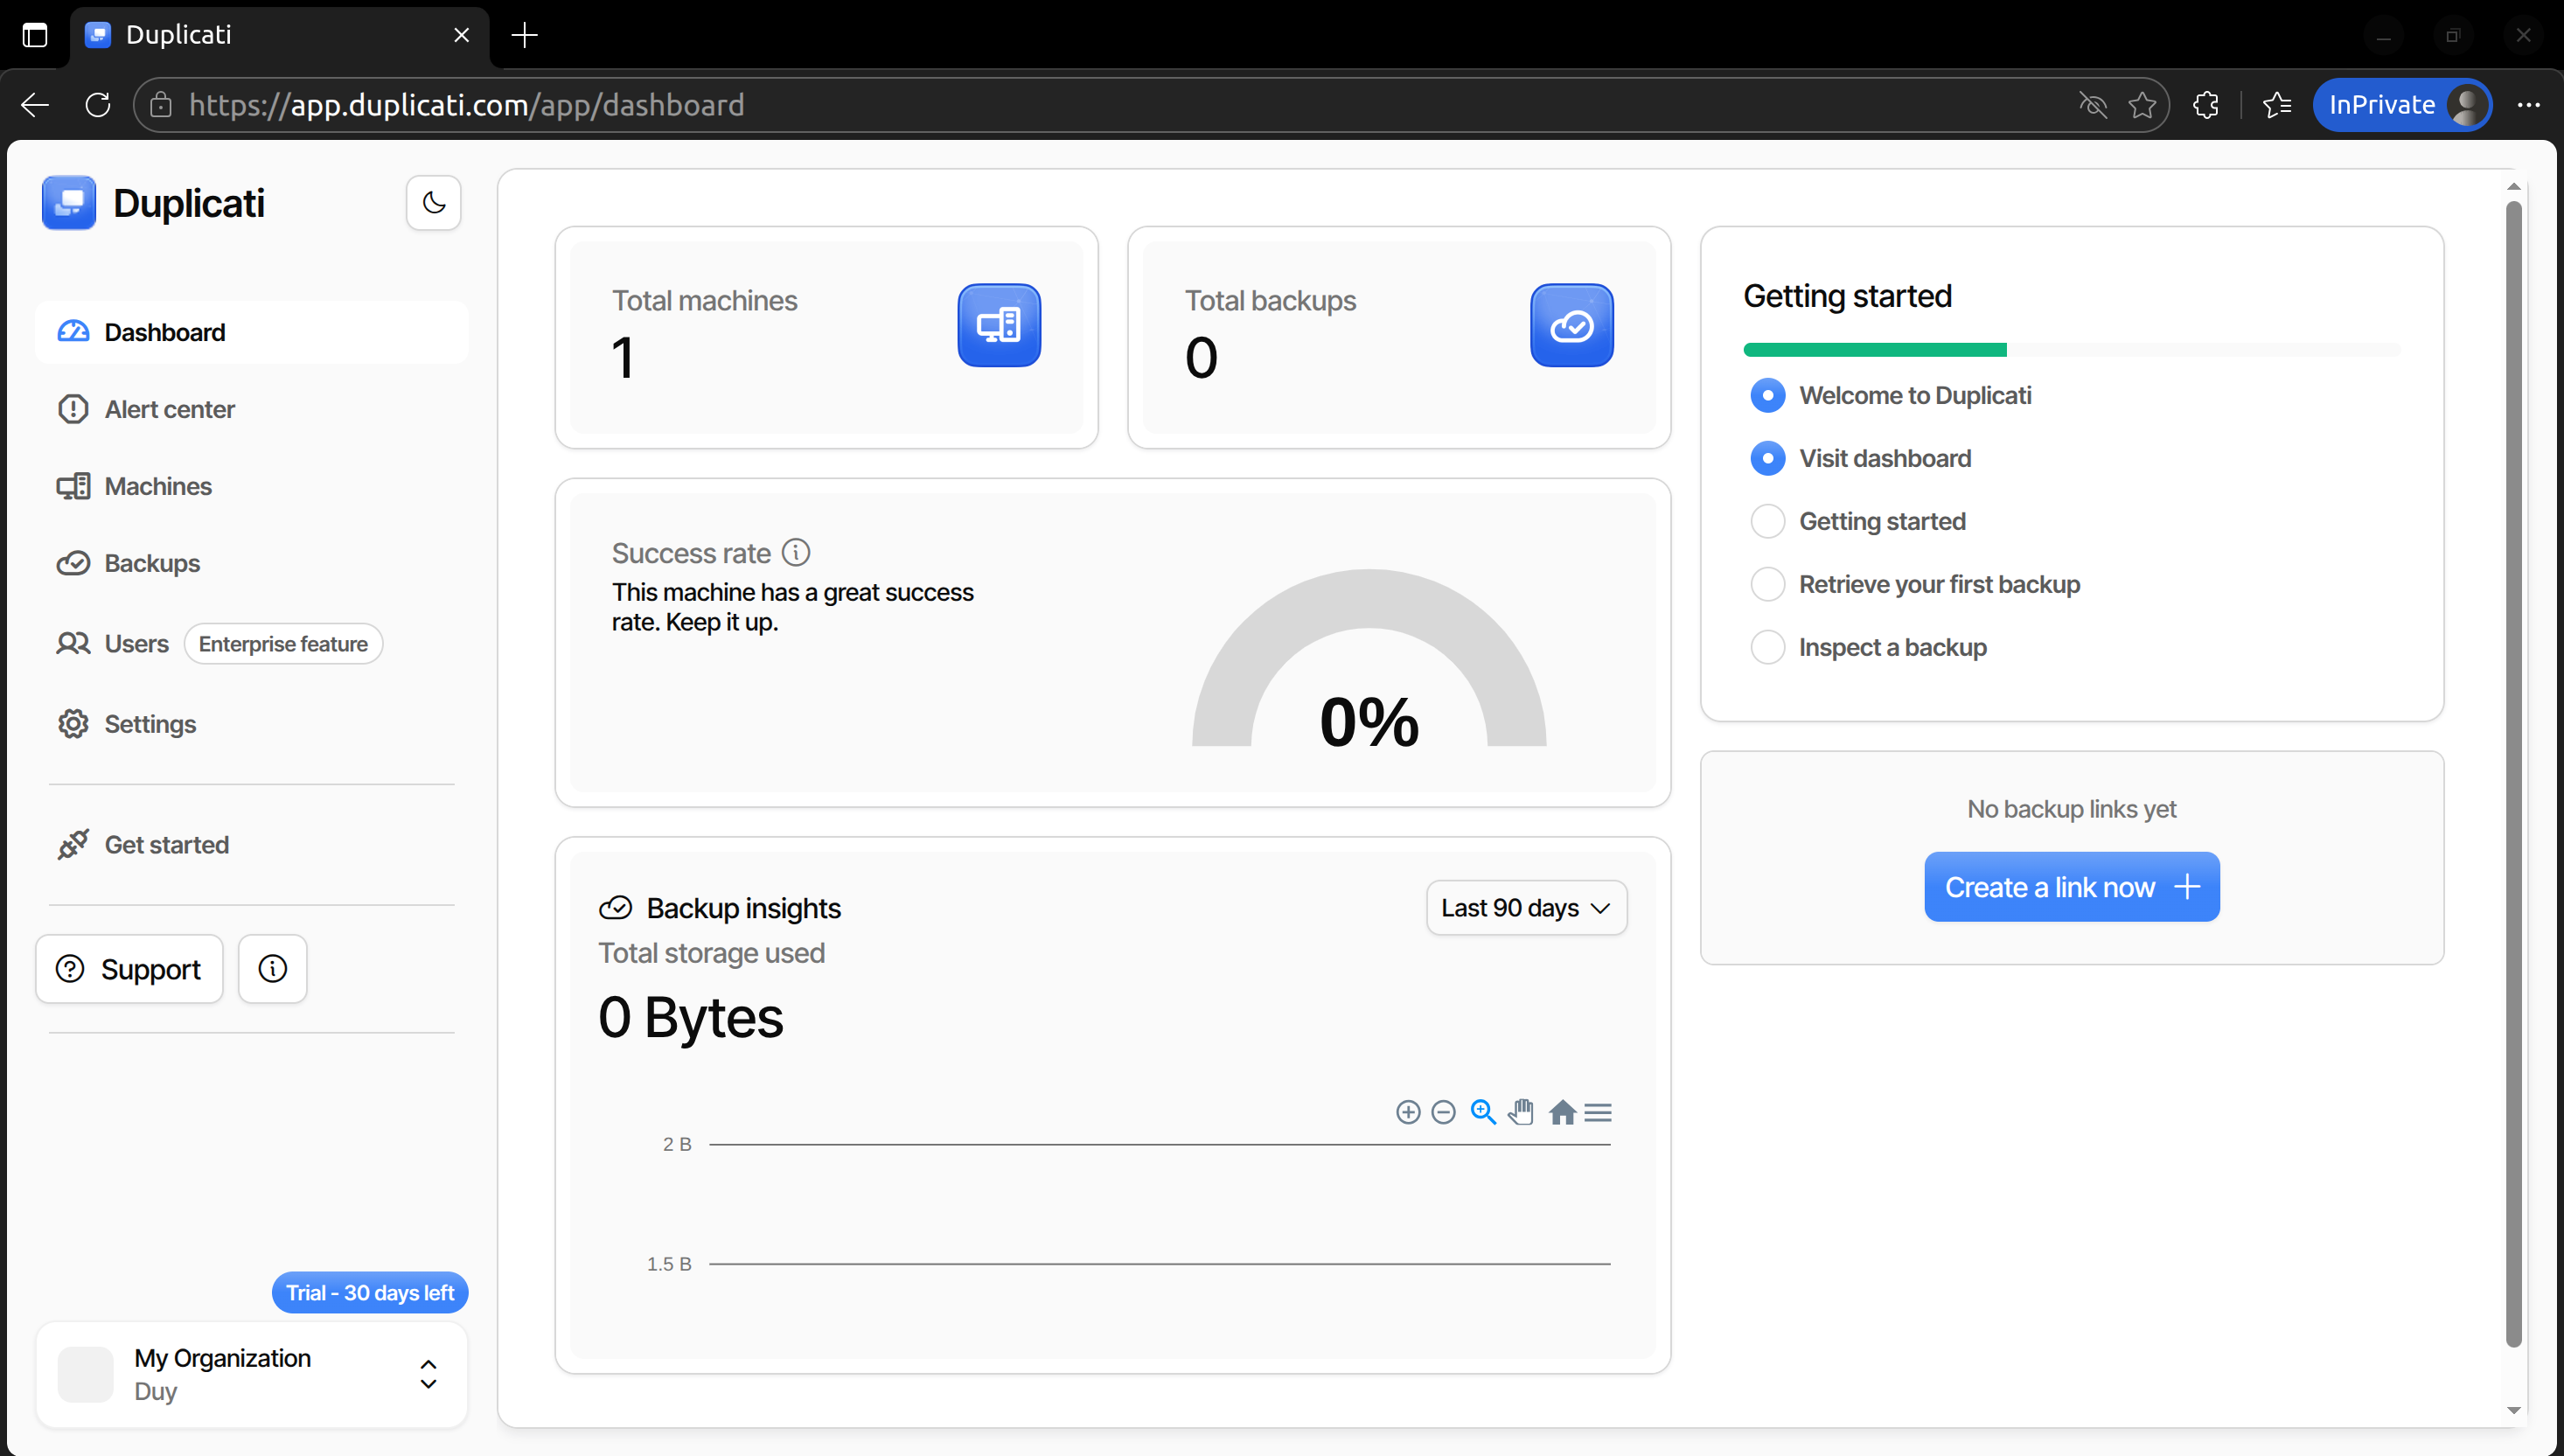This screenshot has width=2564, height=1456.
Task: Expand the My Organization switcher
Action: 428,1374
